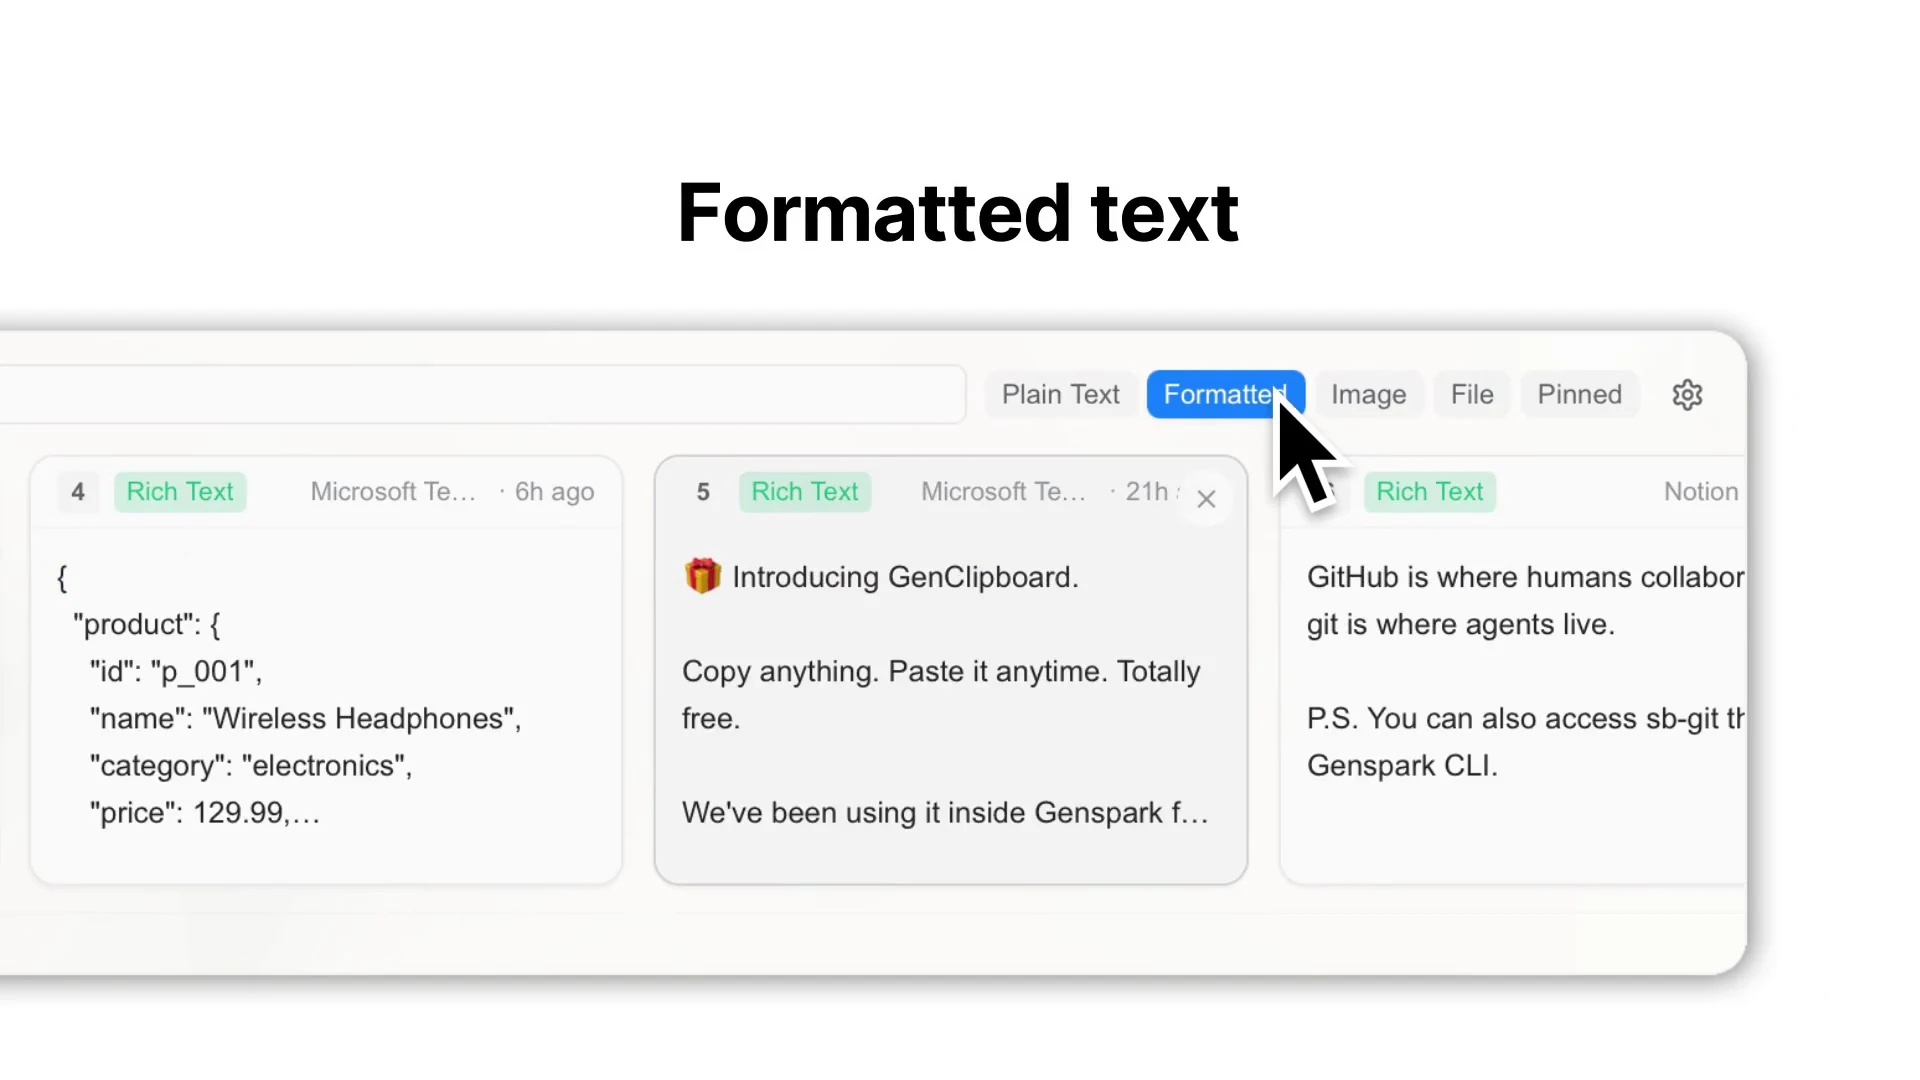Screen dimensions: 1920x1080
Task: Click the "Notion" source label
Action: (x=1701, y=492)
